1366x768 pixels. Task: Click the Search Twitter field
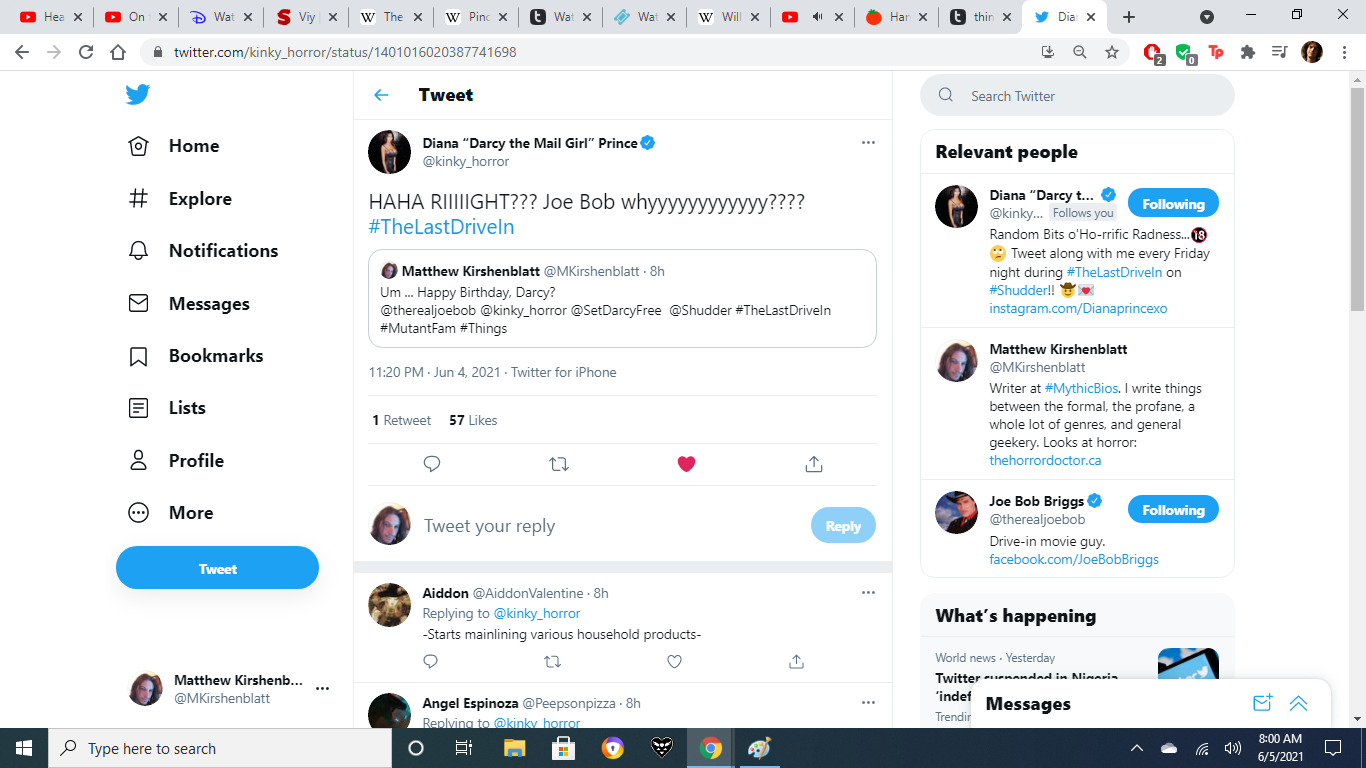pyautogui.click(x=1077, y=96)
